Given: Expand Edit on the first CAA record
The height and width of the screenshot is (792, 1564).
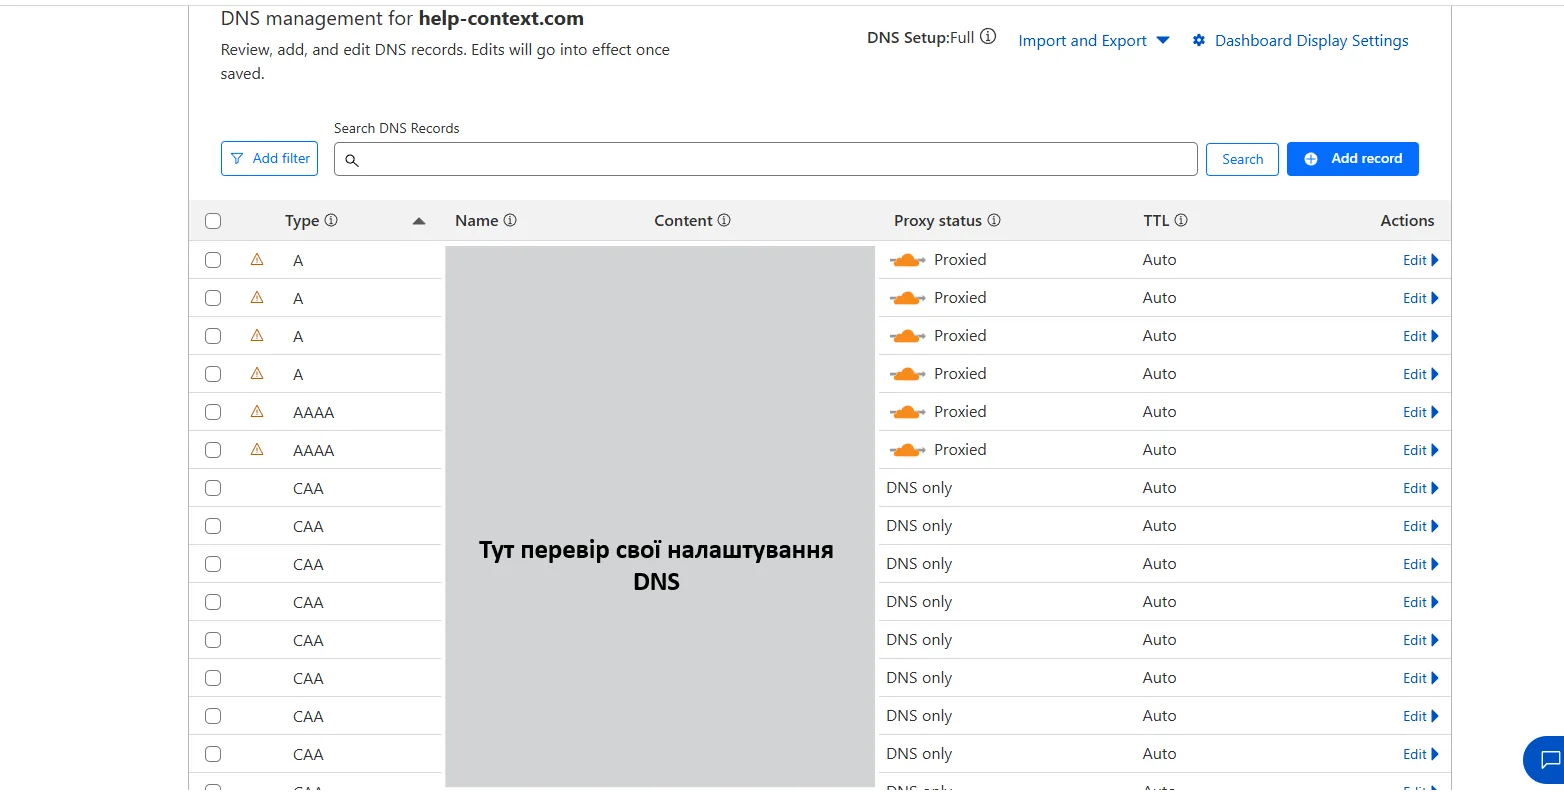Looking at the screenshot, I should tap(1421, 488).
